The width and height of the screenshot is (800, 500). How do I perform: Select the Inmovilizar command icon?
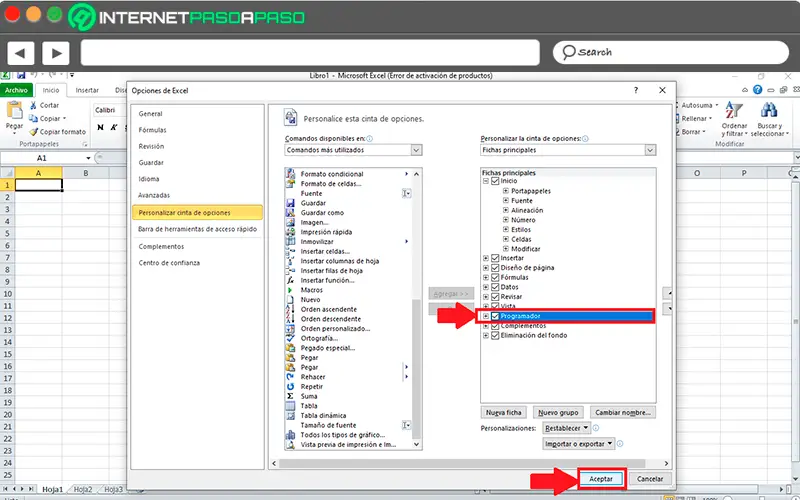290,242
